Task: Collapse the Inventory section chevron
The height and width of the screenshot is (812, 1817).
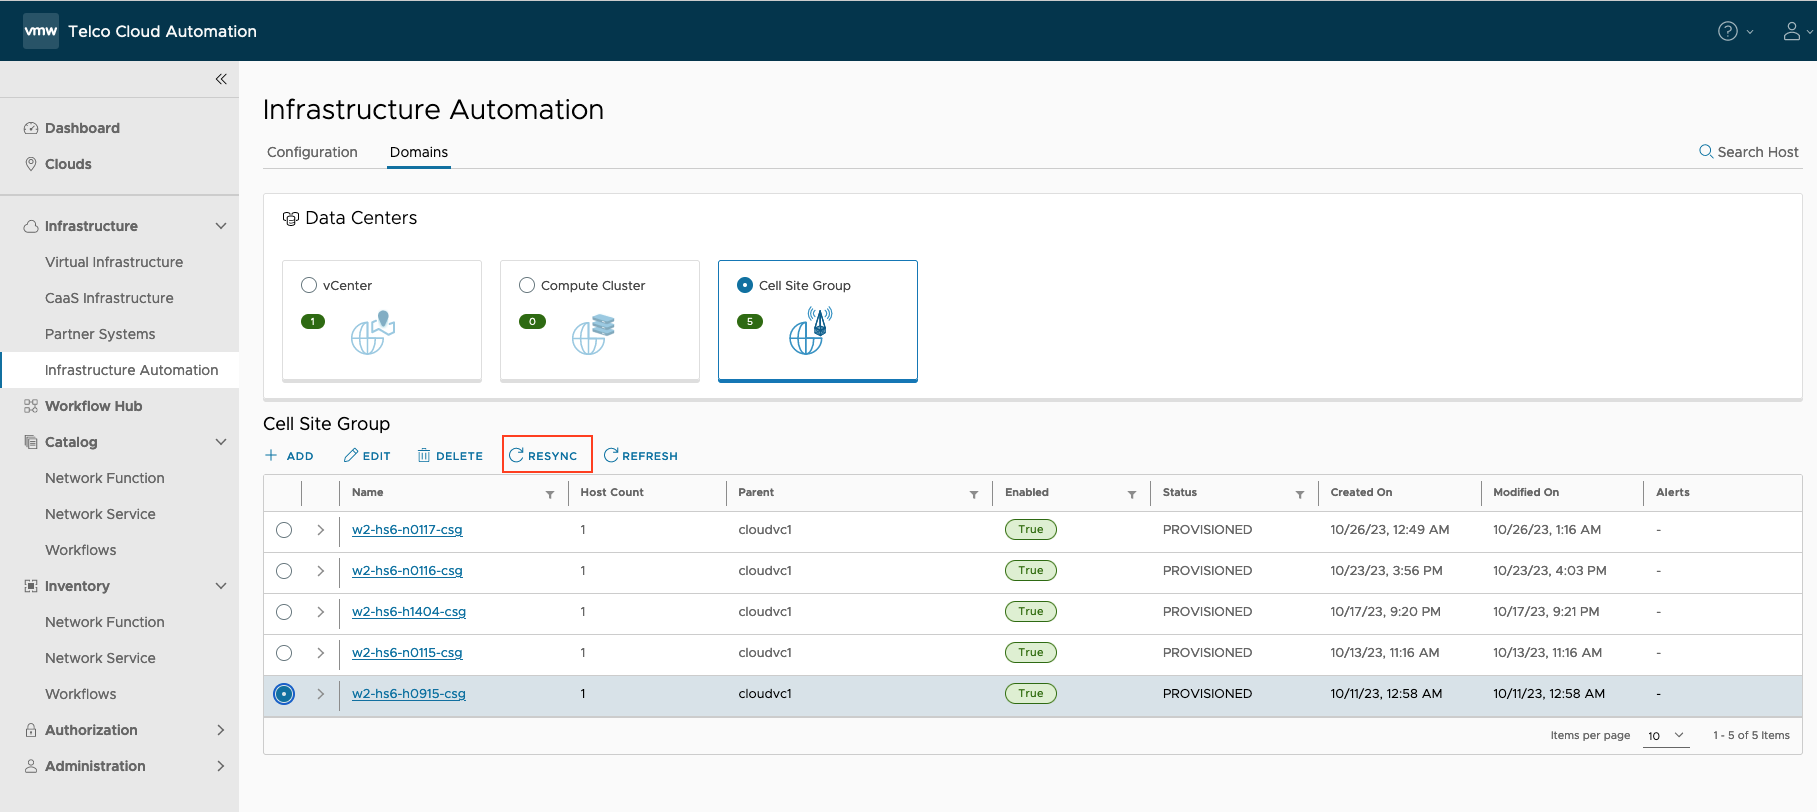Action: click(221, 586)
